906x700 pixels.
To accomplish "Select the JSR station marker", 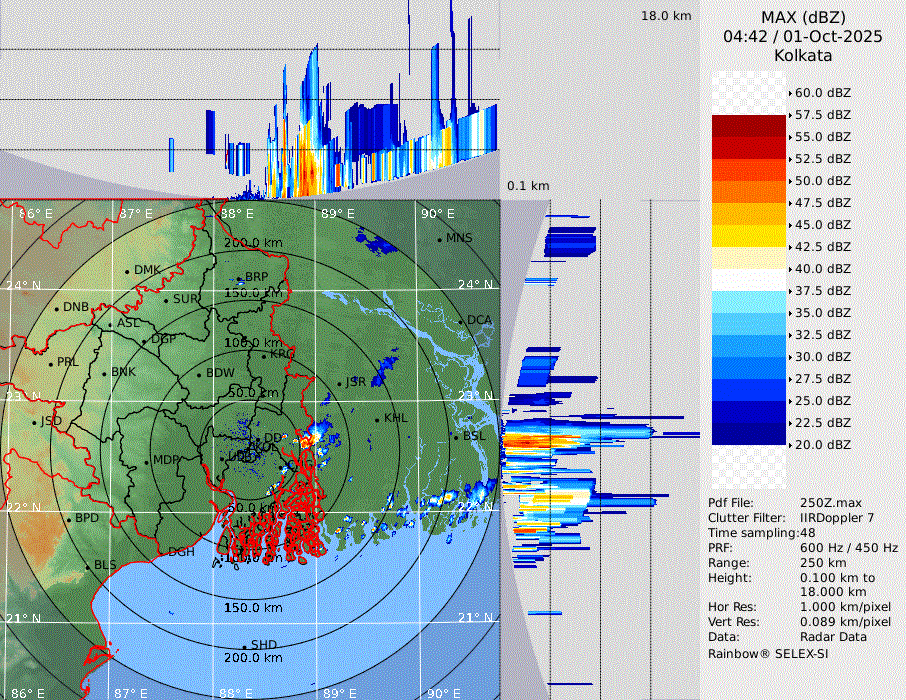I will click(x=338, y=383).
